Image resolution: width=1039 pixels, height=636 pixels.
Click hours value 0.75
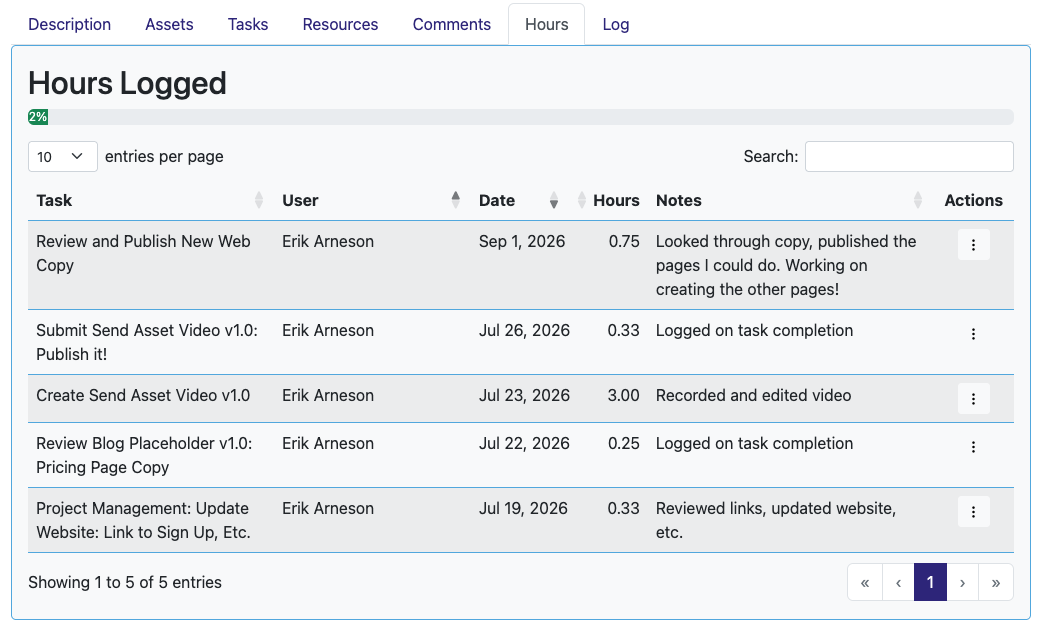click(624, 241)
